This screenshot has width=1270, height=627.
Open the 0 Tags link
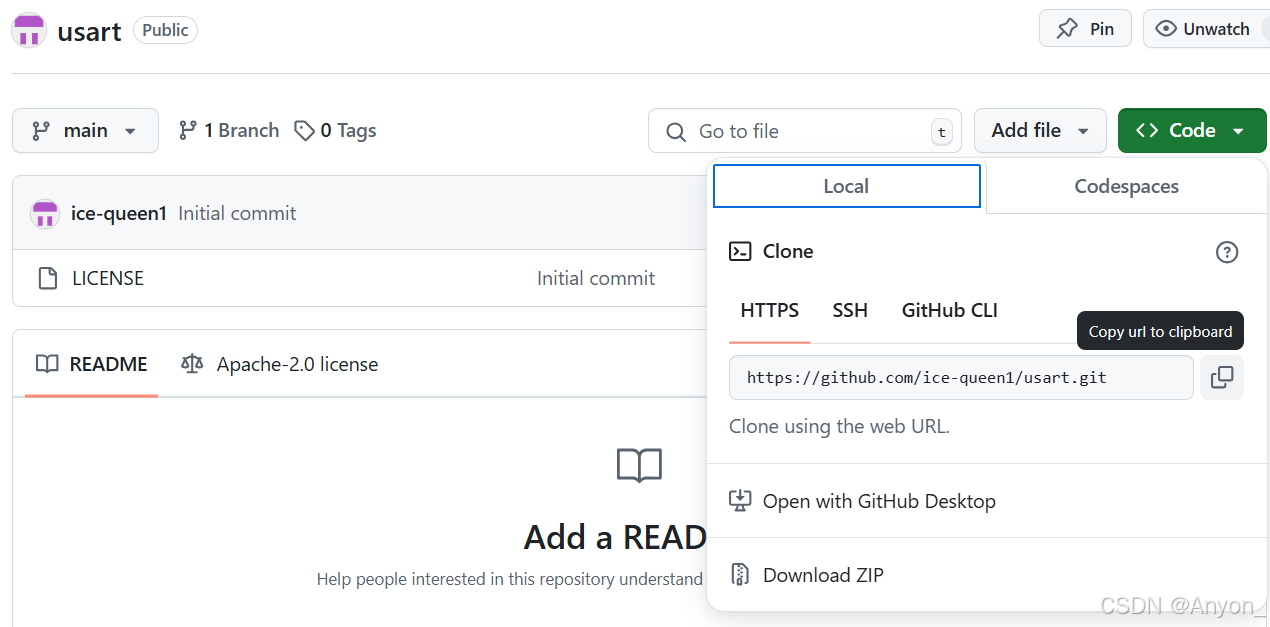click(335, 131)
